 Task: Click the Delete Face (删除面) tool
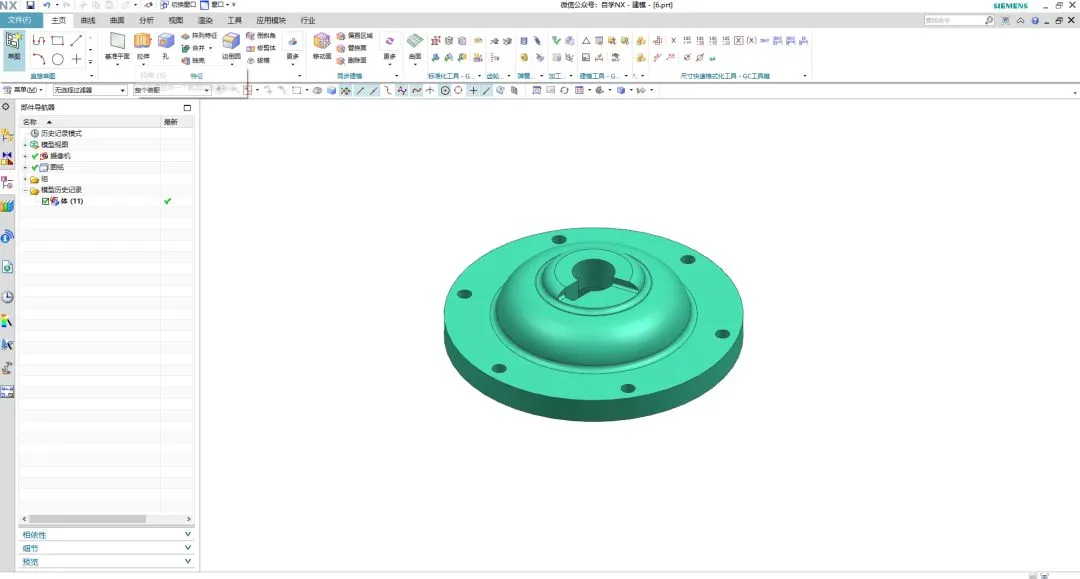pyautogui.click(x=352, y=61)
